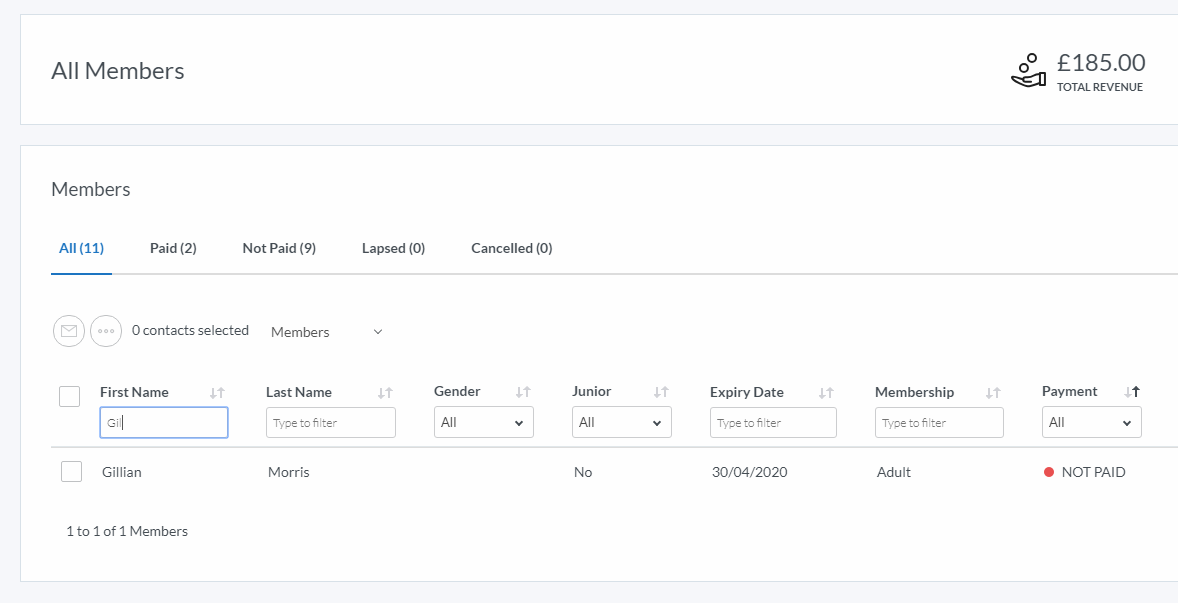Viewport: 1178px width, 603px height.
Task: Click the Last Name filter field
Action: (330, 423)
